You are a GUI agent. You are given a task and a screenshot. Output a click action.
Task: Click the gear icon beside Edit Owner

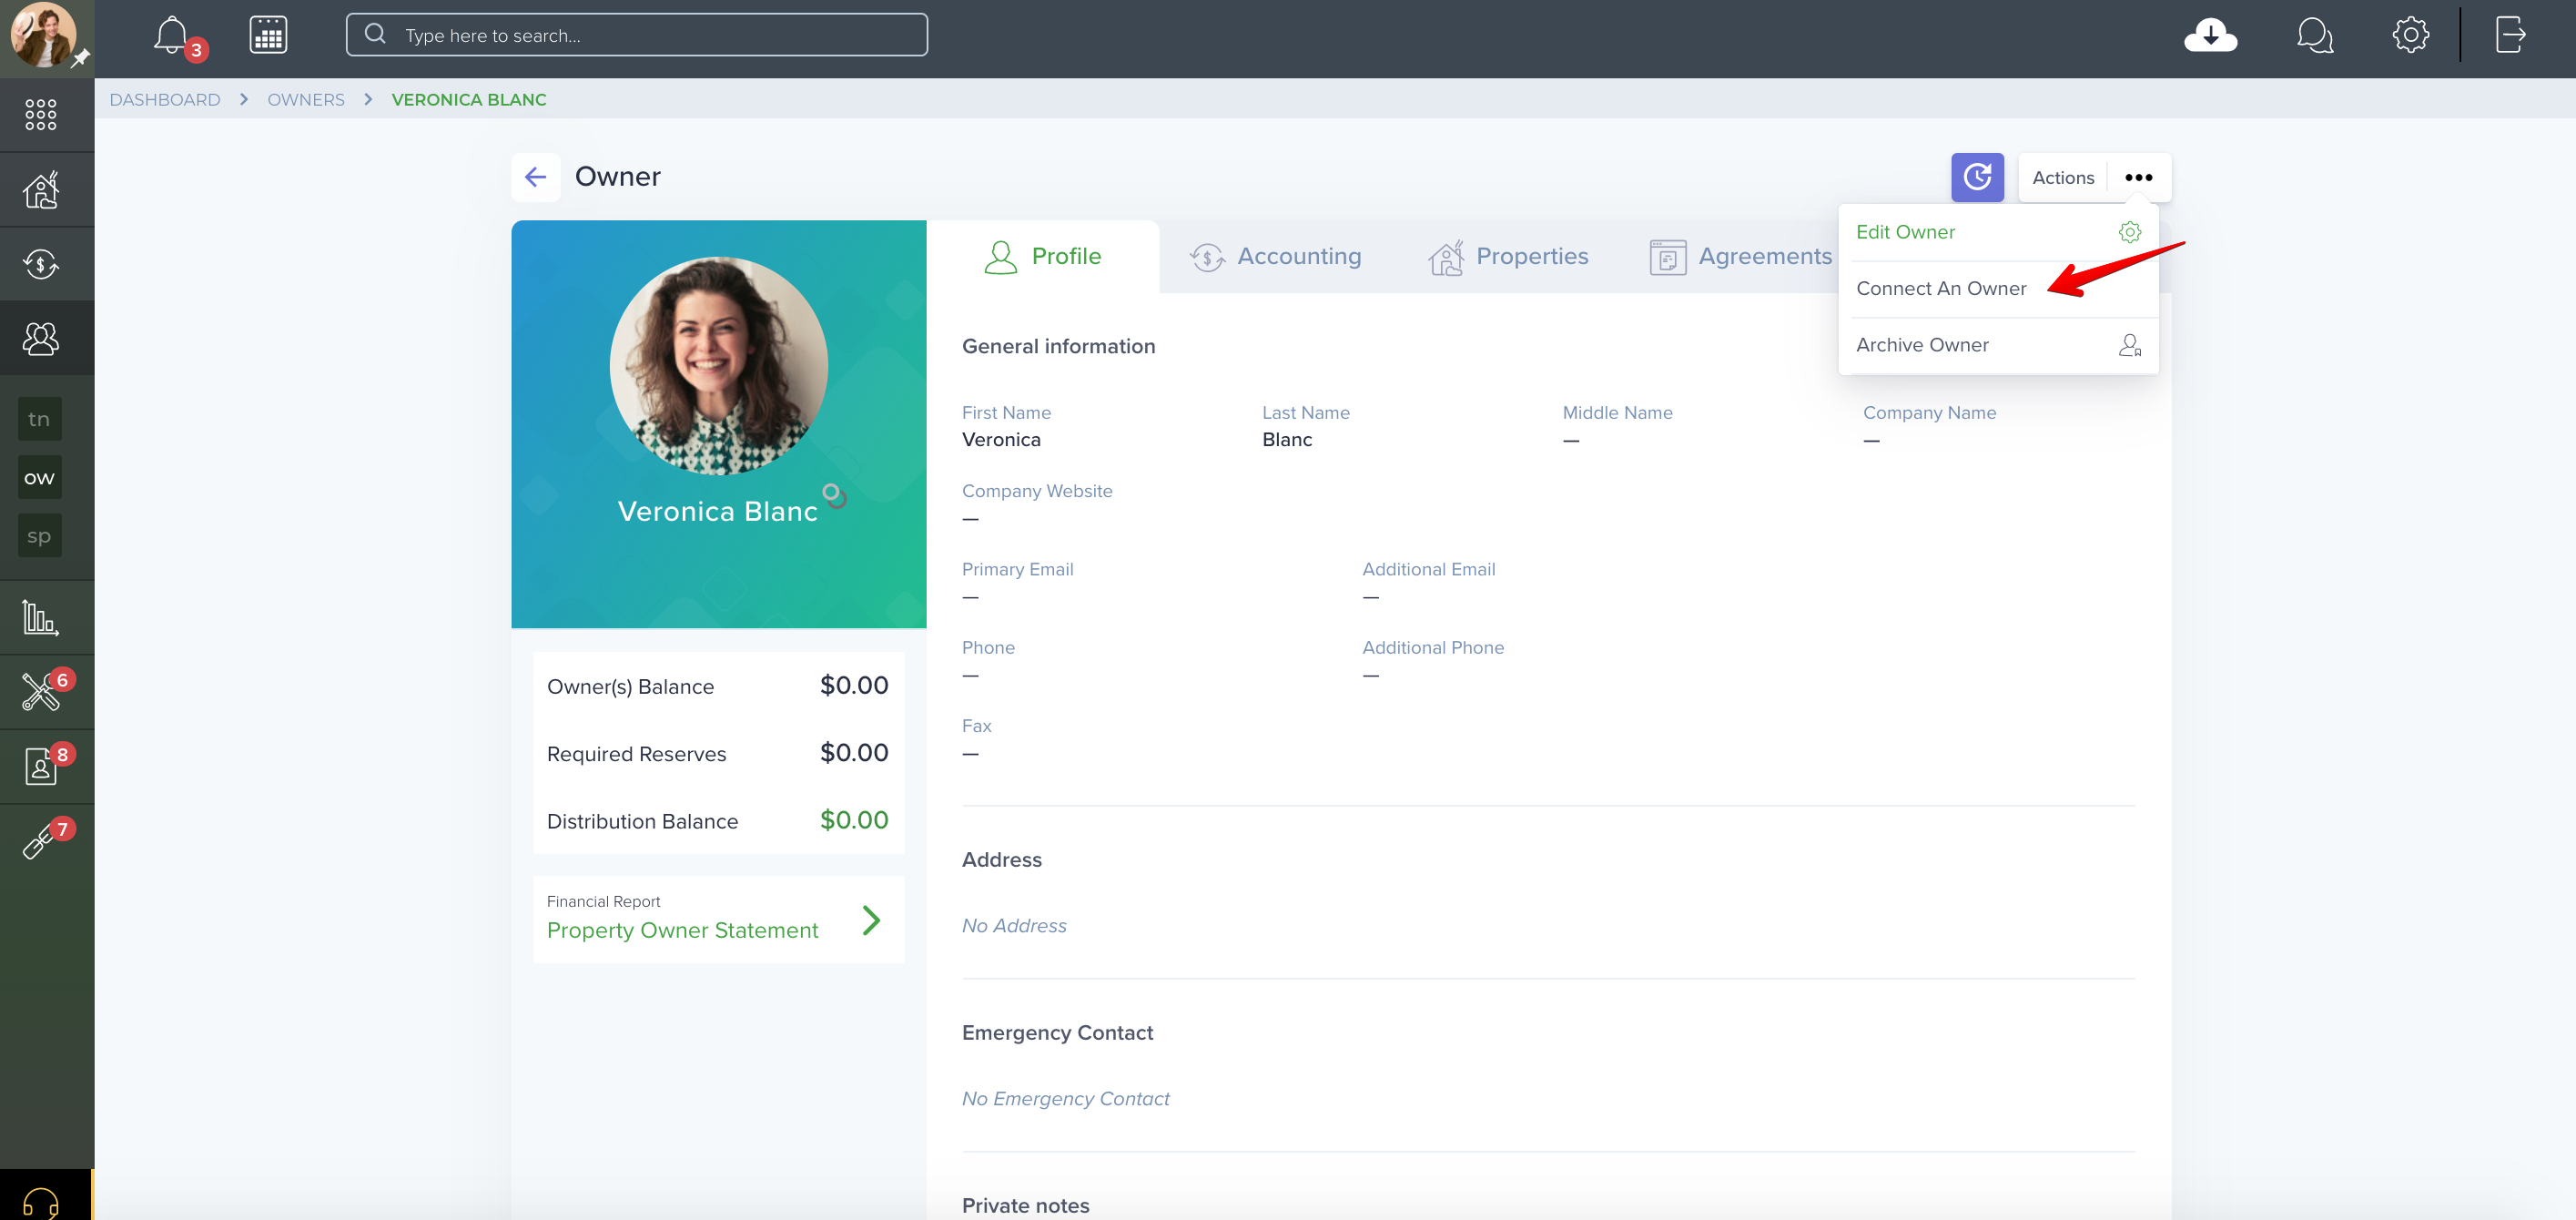pyautogui.click(x=2129, y=232)
